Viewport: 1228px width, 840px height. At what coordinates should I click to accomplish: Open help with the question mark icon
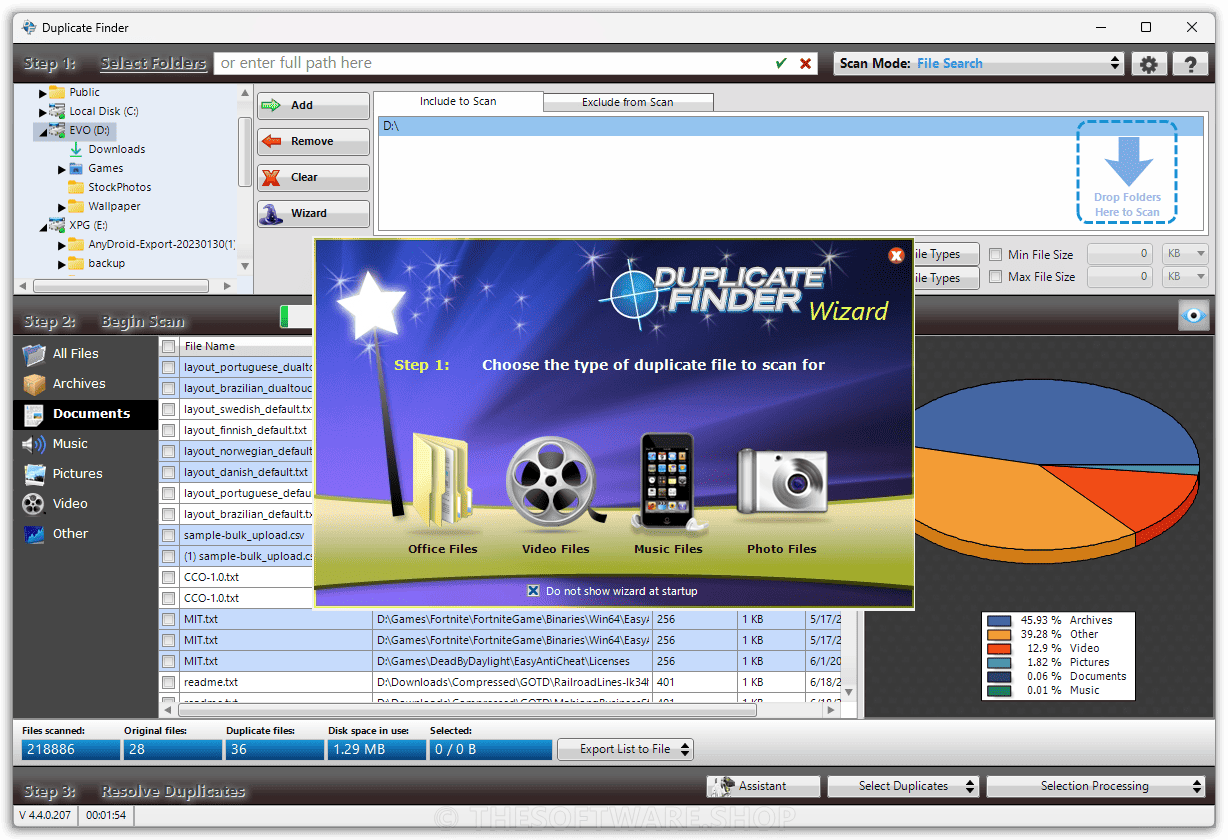coord(1190,64)
